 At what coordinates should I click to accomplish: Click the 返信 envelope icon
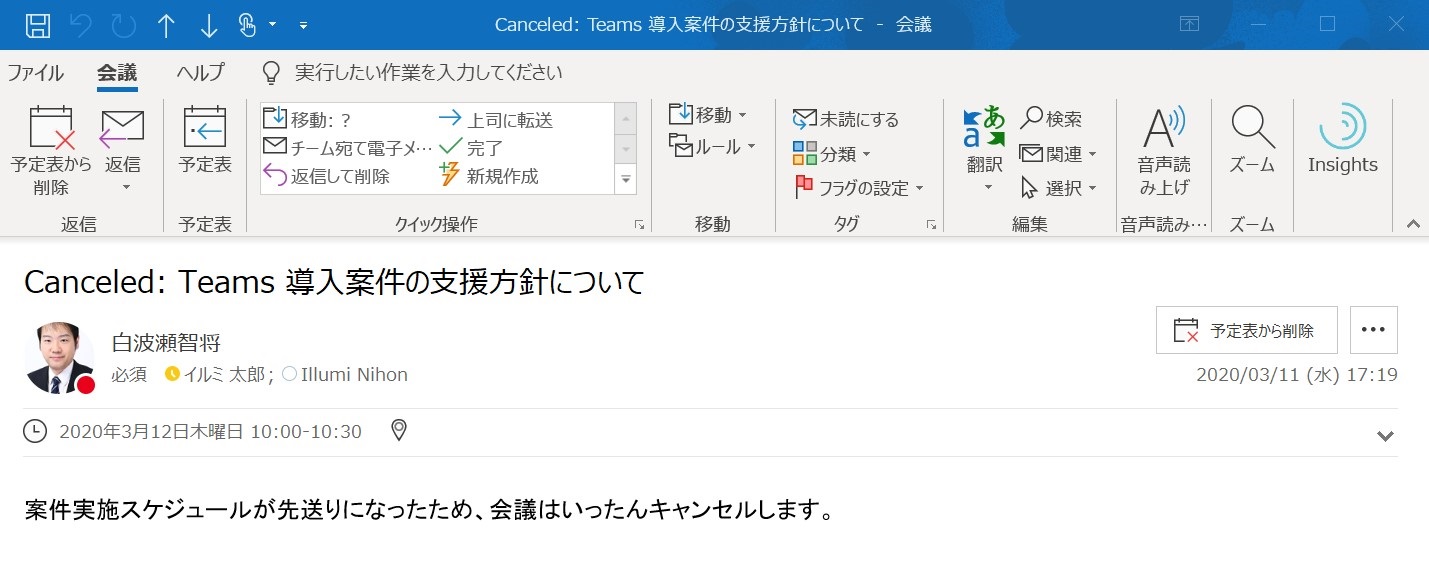(123, 128)
